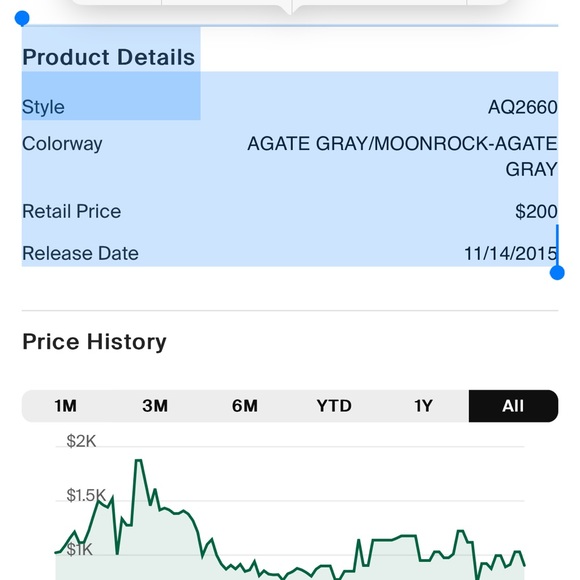
Task: Click the AGATE GRAY/MOONROCK-AGATE GRAY colorway value
Action: [x=402, y=156]
